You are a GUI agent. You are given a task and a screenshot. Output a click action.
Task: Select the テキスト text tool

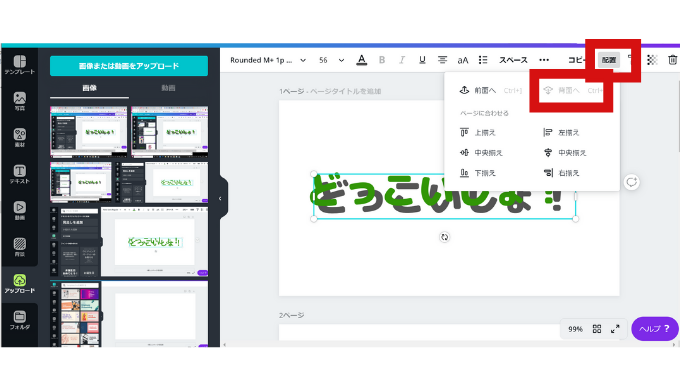(20, 174)
